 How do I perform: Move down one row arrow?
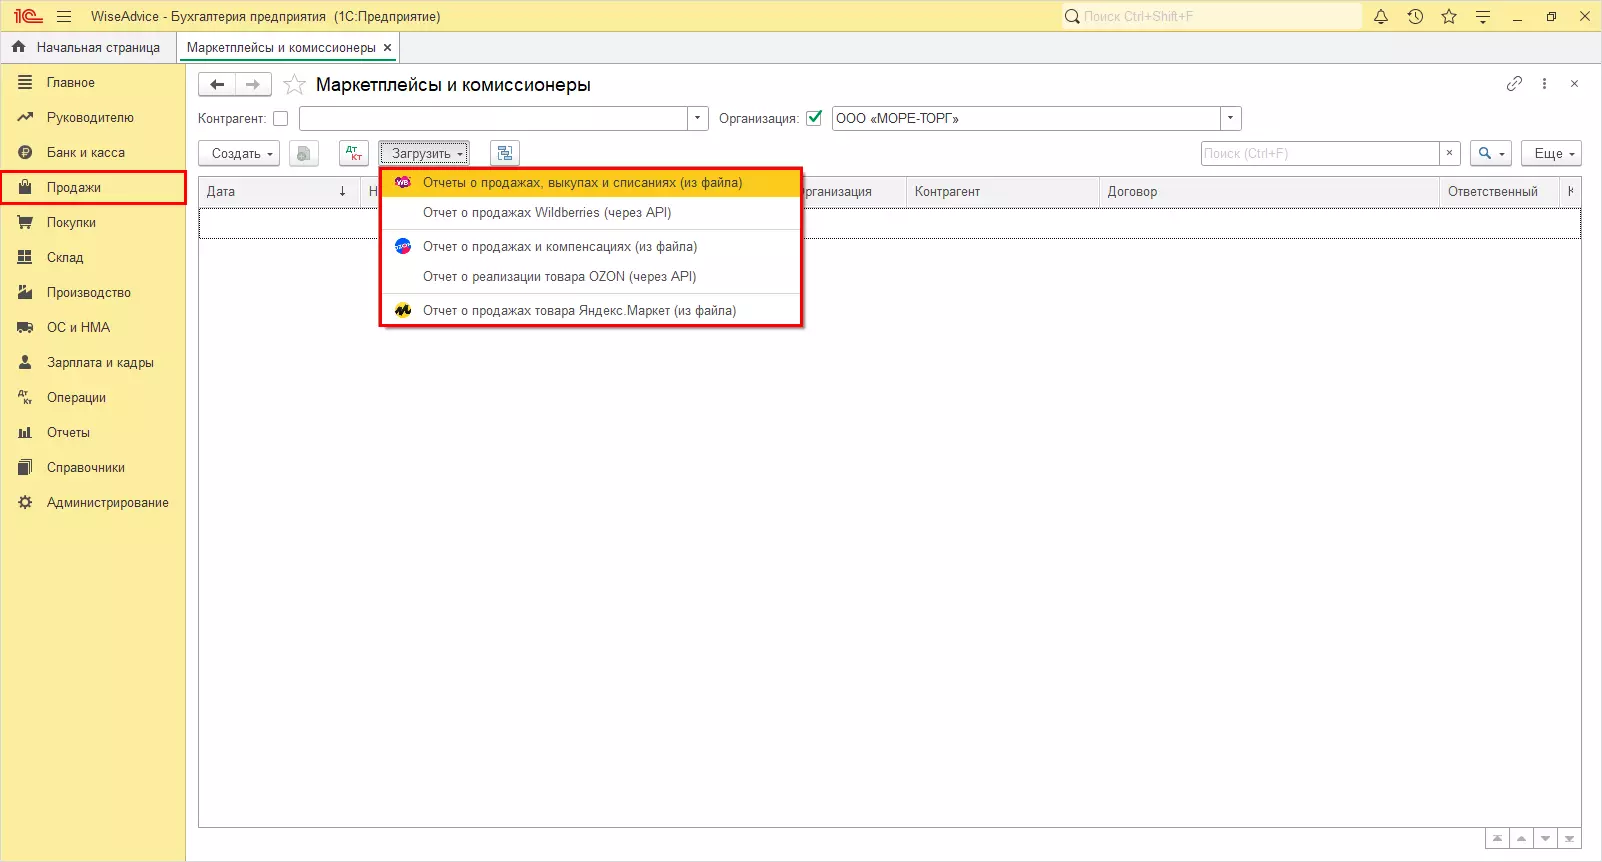point(1545,838)
